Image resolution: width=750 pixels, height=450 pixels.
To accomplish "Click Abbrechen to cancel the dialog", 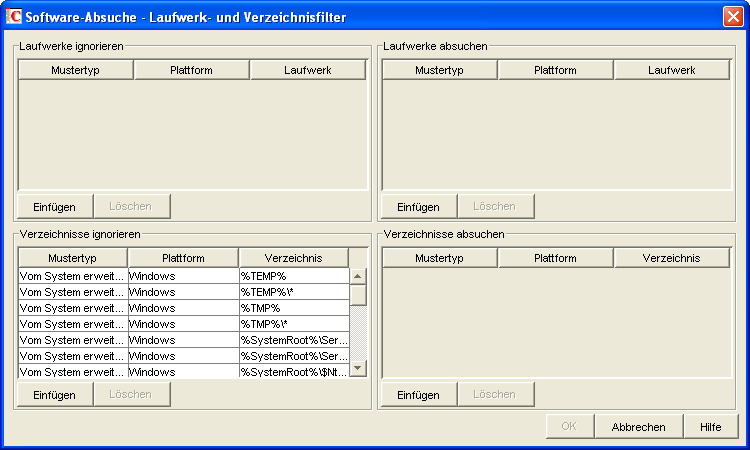I will point(639,426).
